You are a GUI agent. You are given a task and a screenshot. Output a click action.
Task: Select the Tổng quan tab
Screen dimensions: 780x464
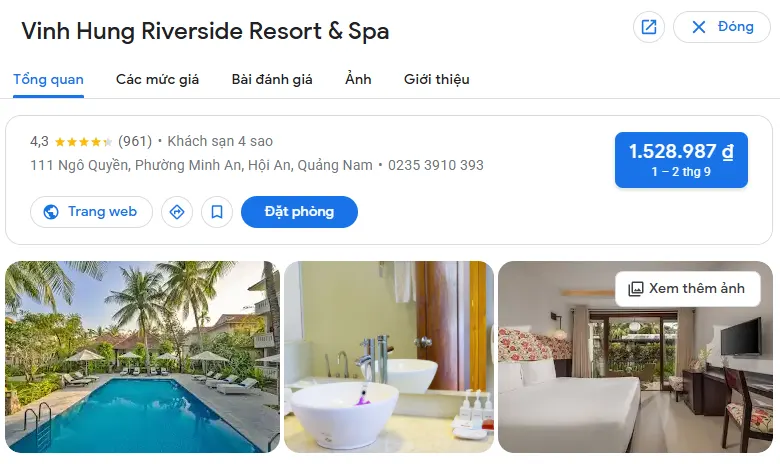tap(48, 80)
